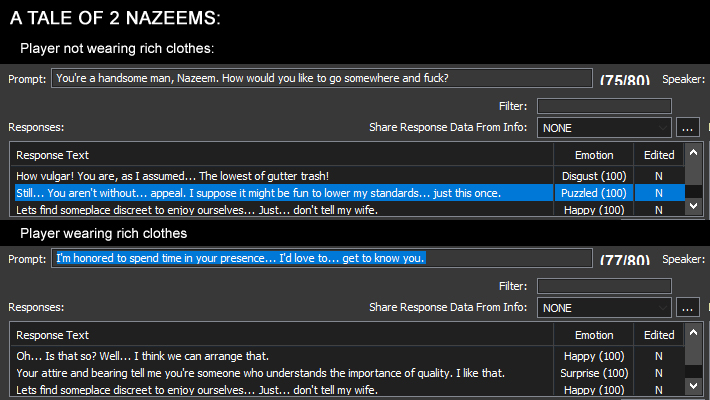This screenshot has height=400, width=710.
Task: Sort by the lower Edited column header
Action: pyautogui.click(x=659, y=335)
